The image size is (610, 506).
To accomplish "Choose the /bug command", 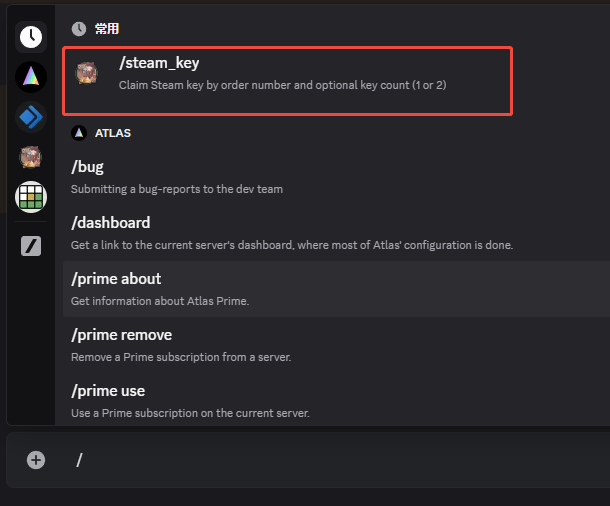I will point(337,177).
